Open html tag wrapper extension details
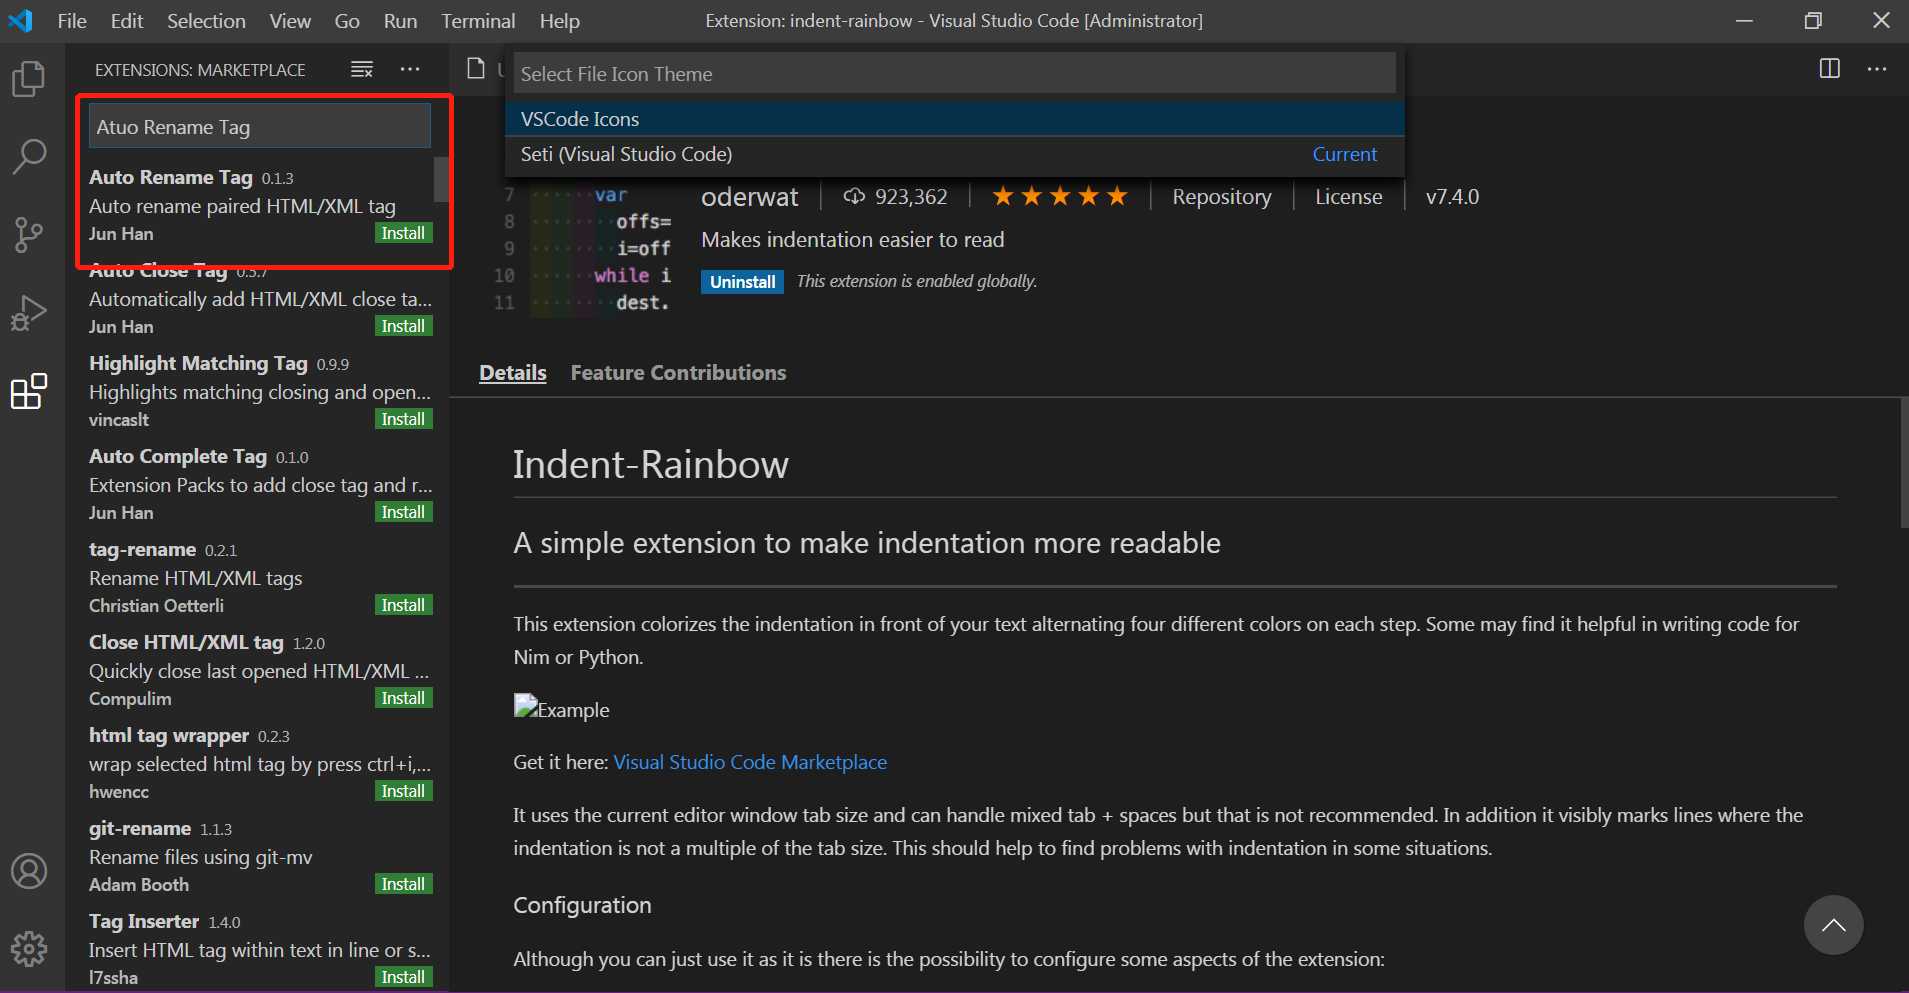Image resolution: width=1909 pixels, height=993 pixels. [x=255, y=763]
